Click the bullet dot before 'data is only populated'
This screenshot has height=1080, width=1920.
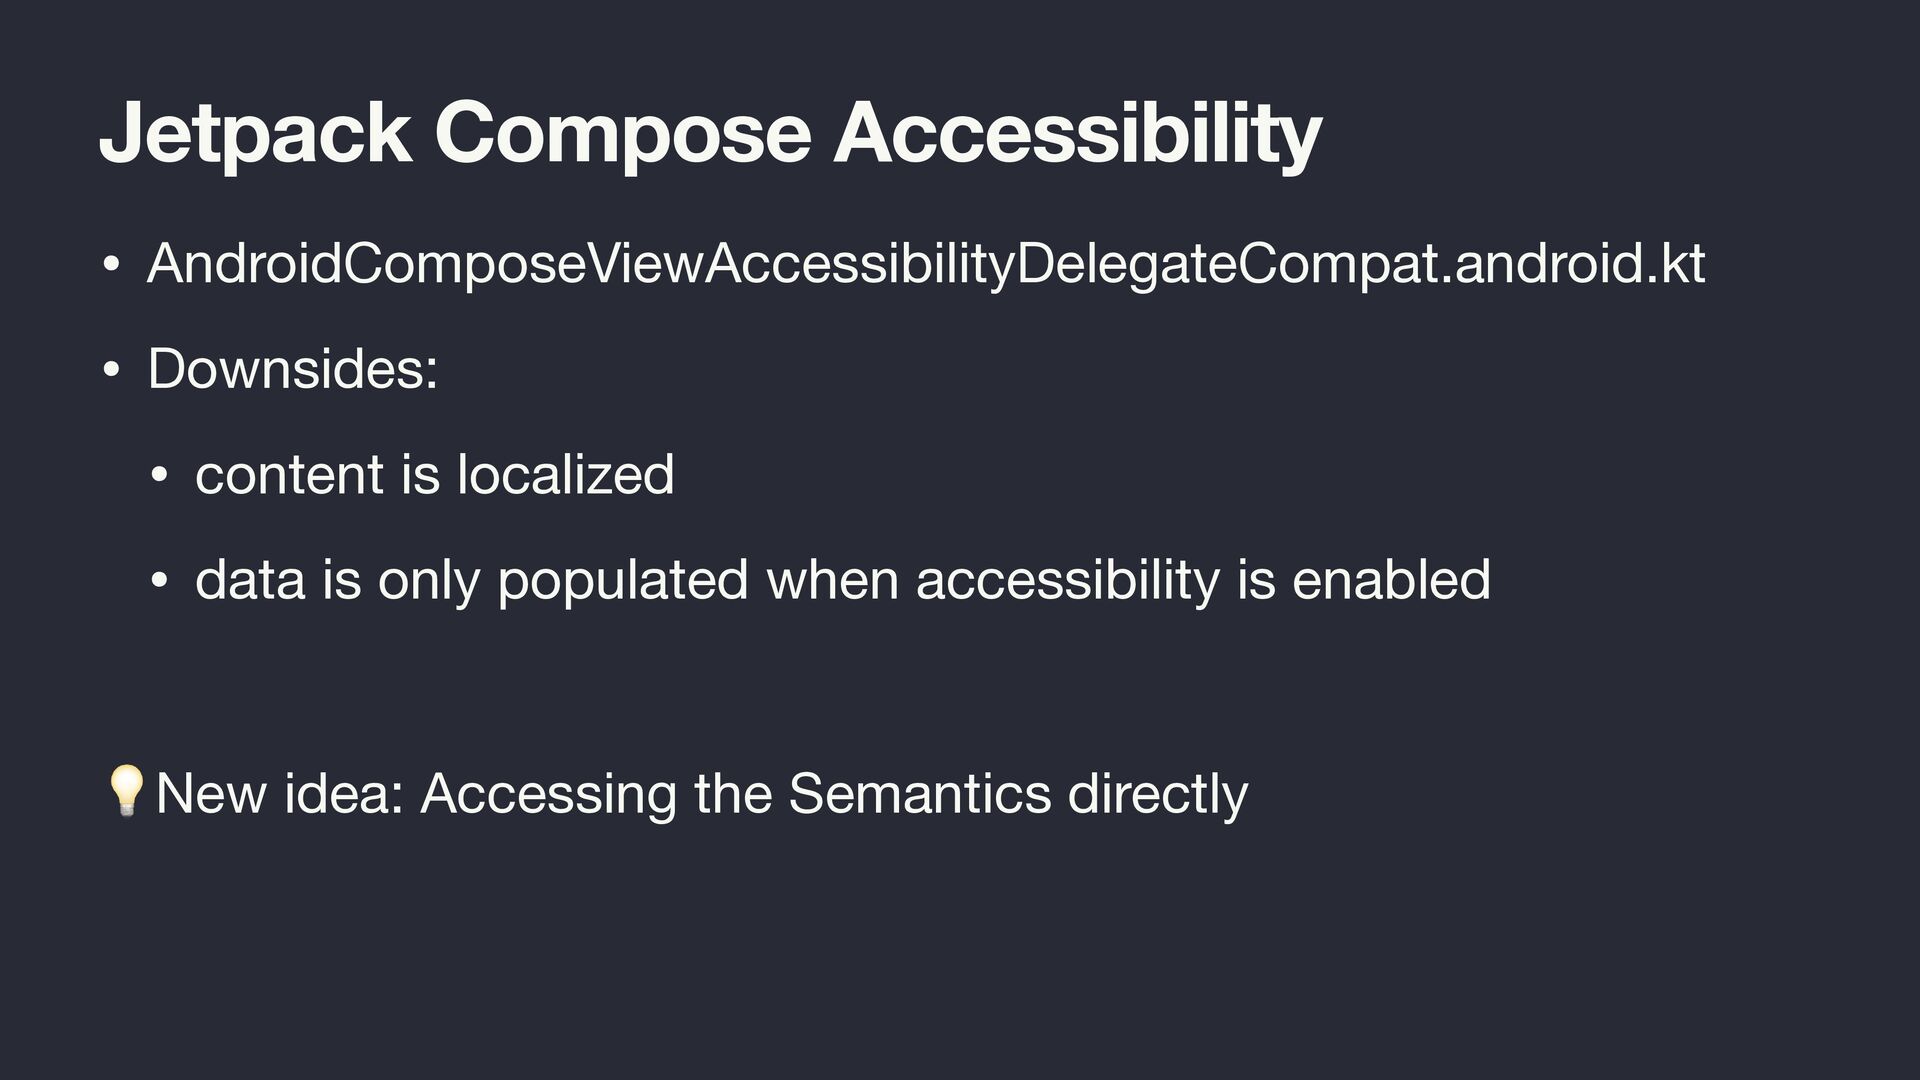pos(158,582)
